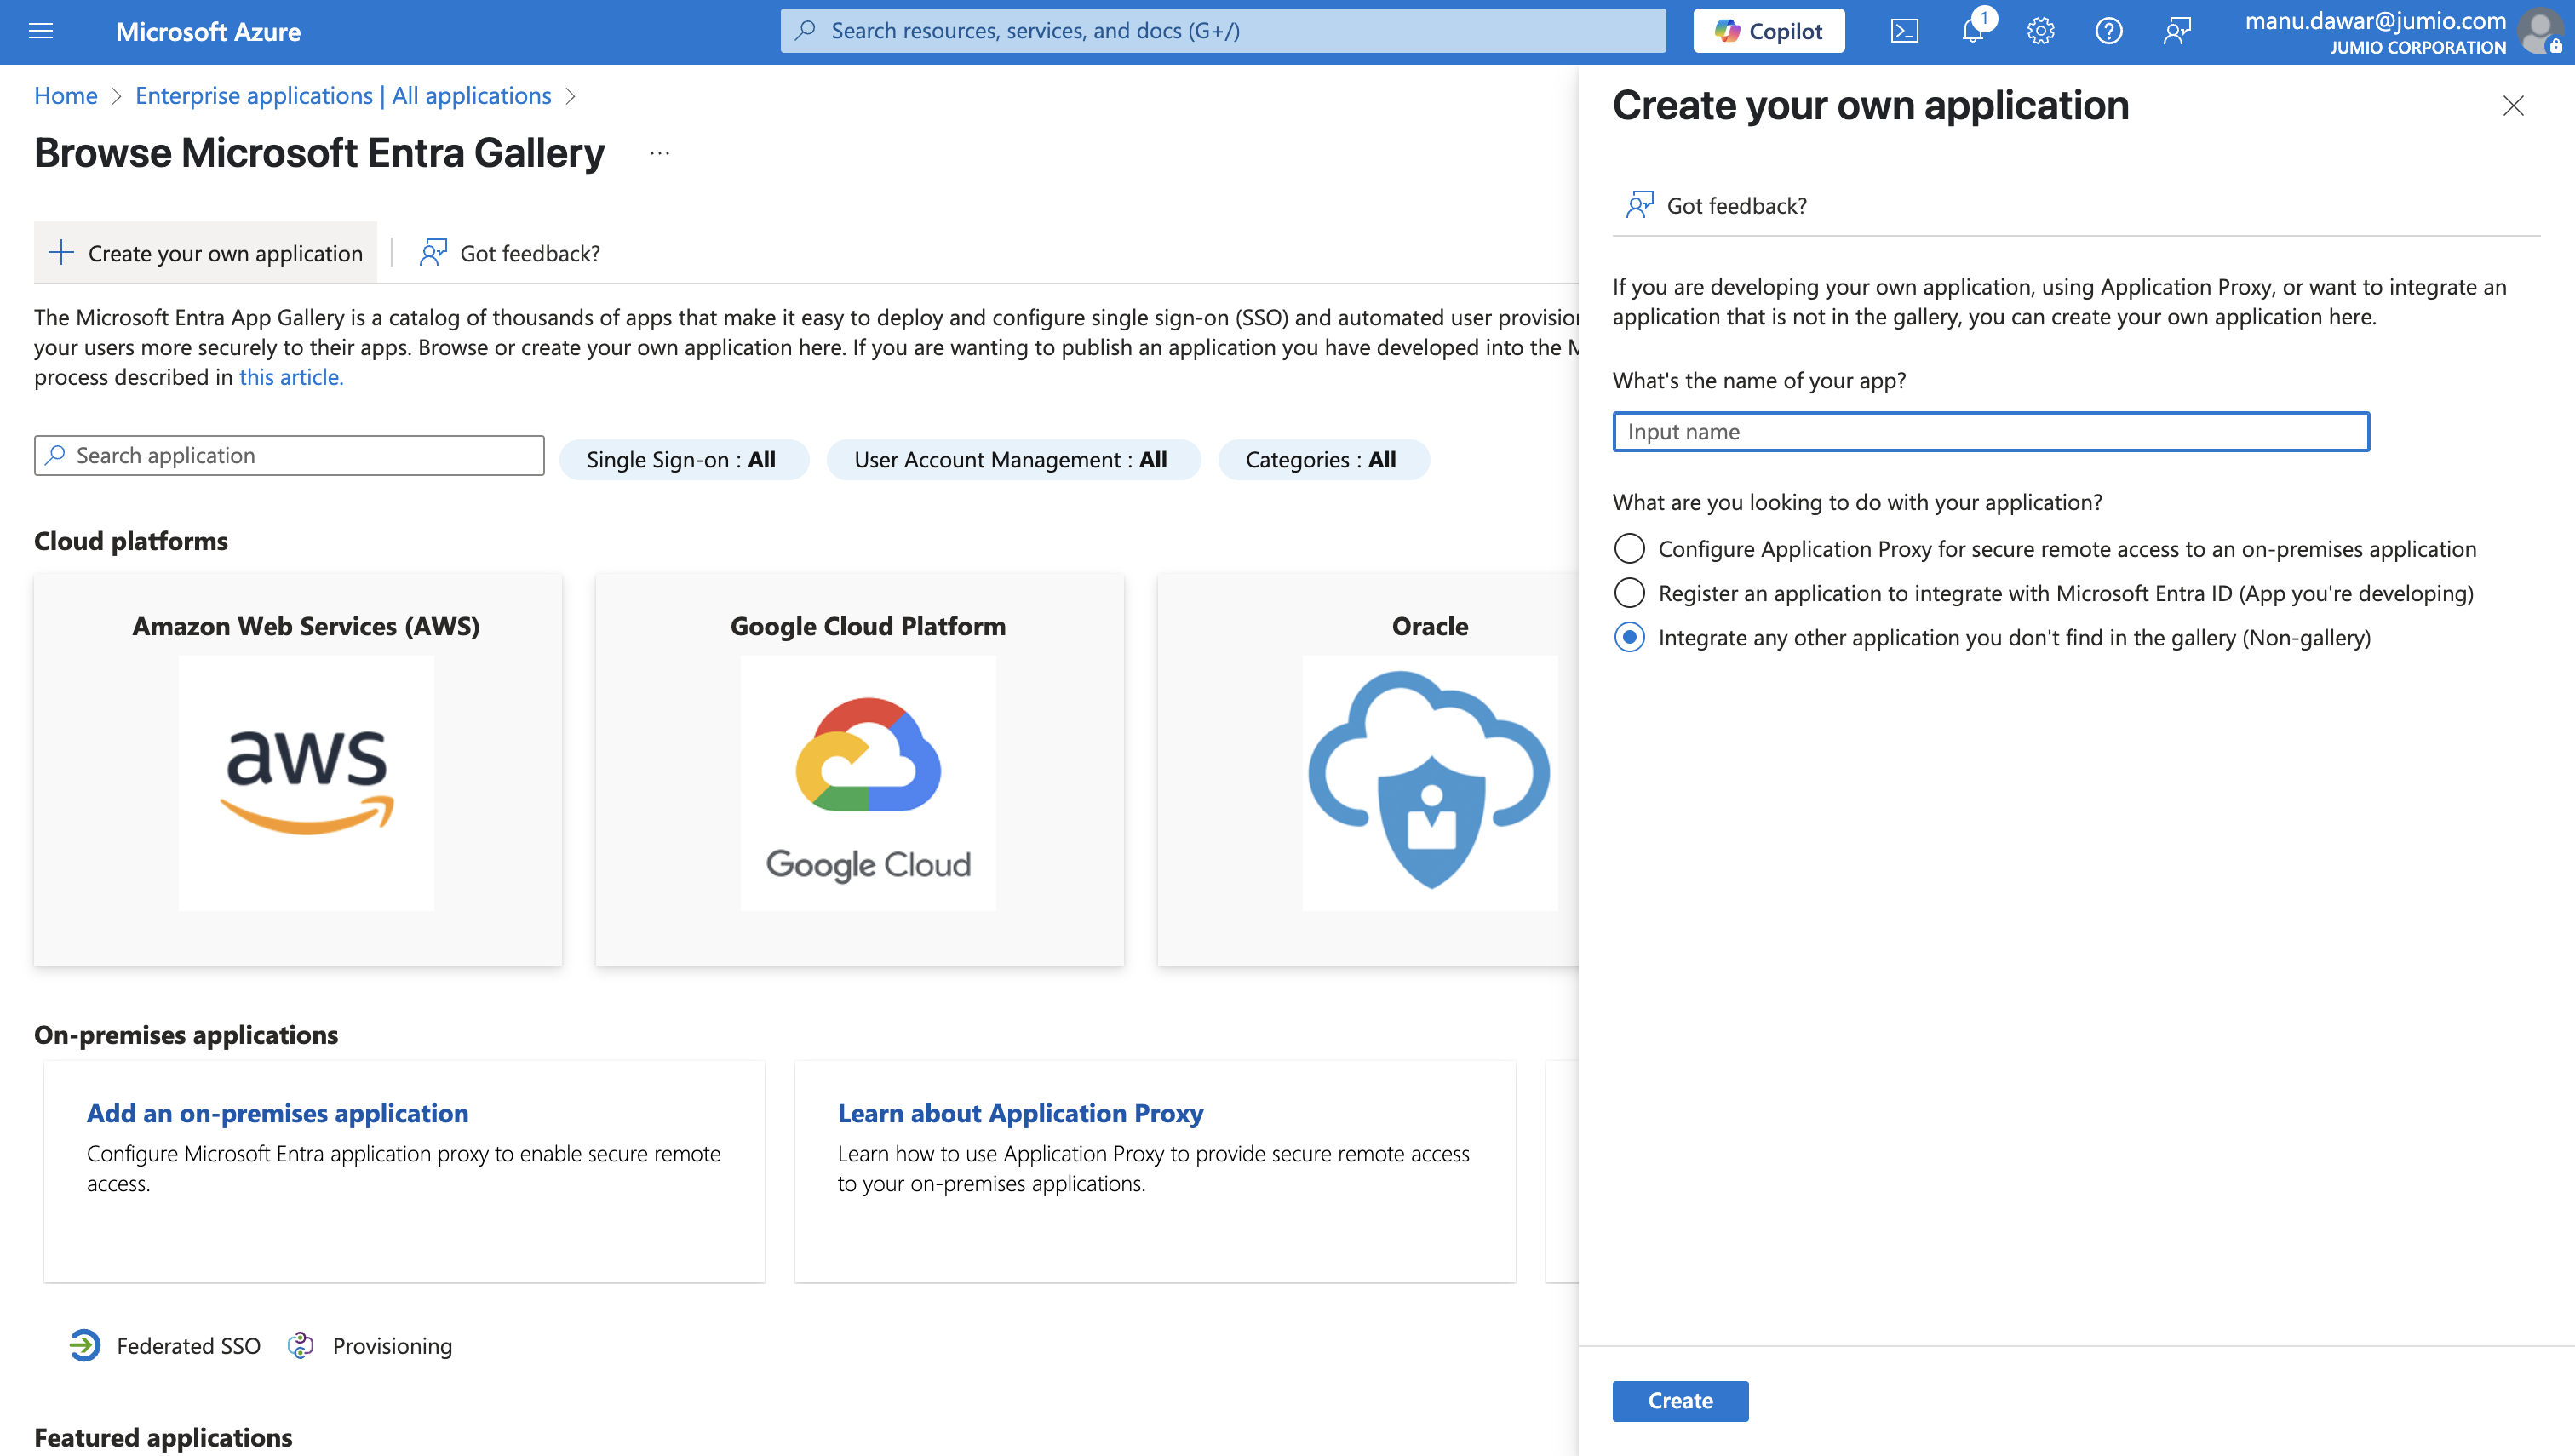Click the Google Cloud logo image
This screenshot has height=1456, width=2575.
[x=868, y=783]
